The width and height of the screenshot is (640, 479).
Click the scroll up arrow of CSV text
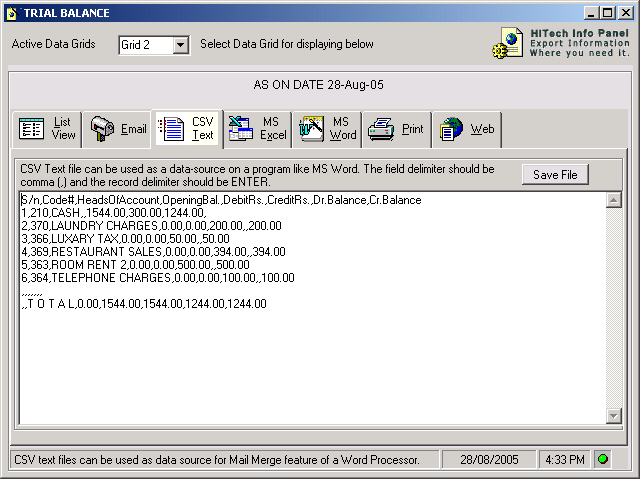coord(613,200)
